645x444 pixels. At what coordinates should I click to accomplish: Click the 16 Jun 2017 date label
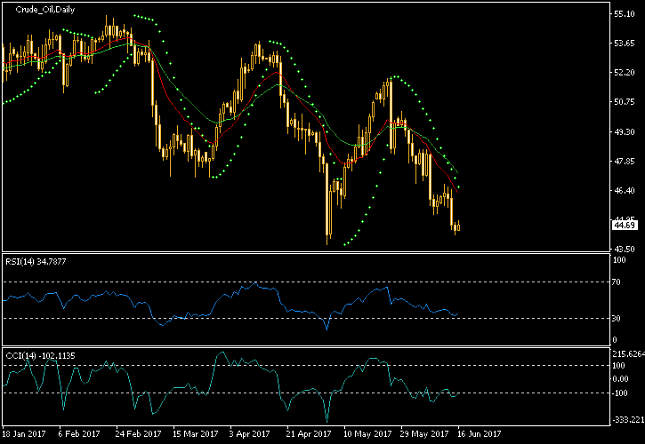[479, 434]
